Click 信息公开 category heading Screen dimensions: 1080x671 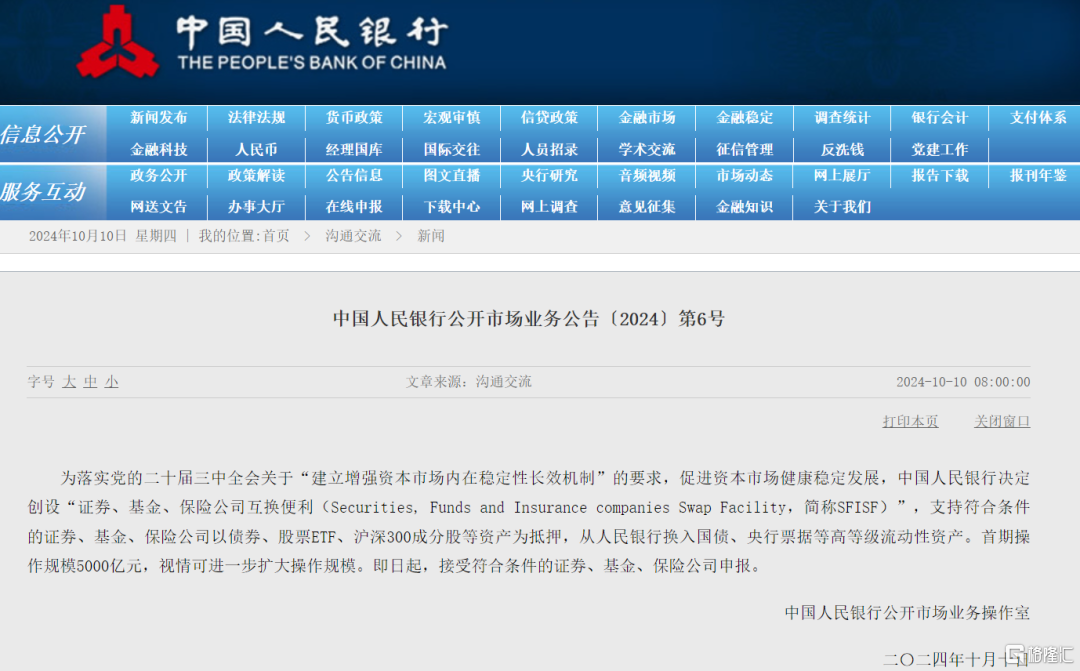pyautogui.click(x=43, y=134)
